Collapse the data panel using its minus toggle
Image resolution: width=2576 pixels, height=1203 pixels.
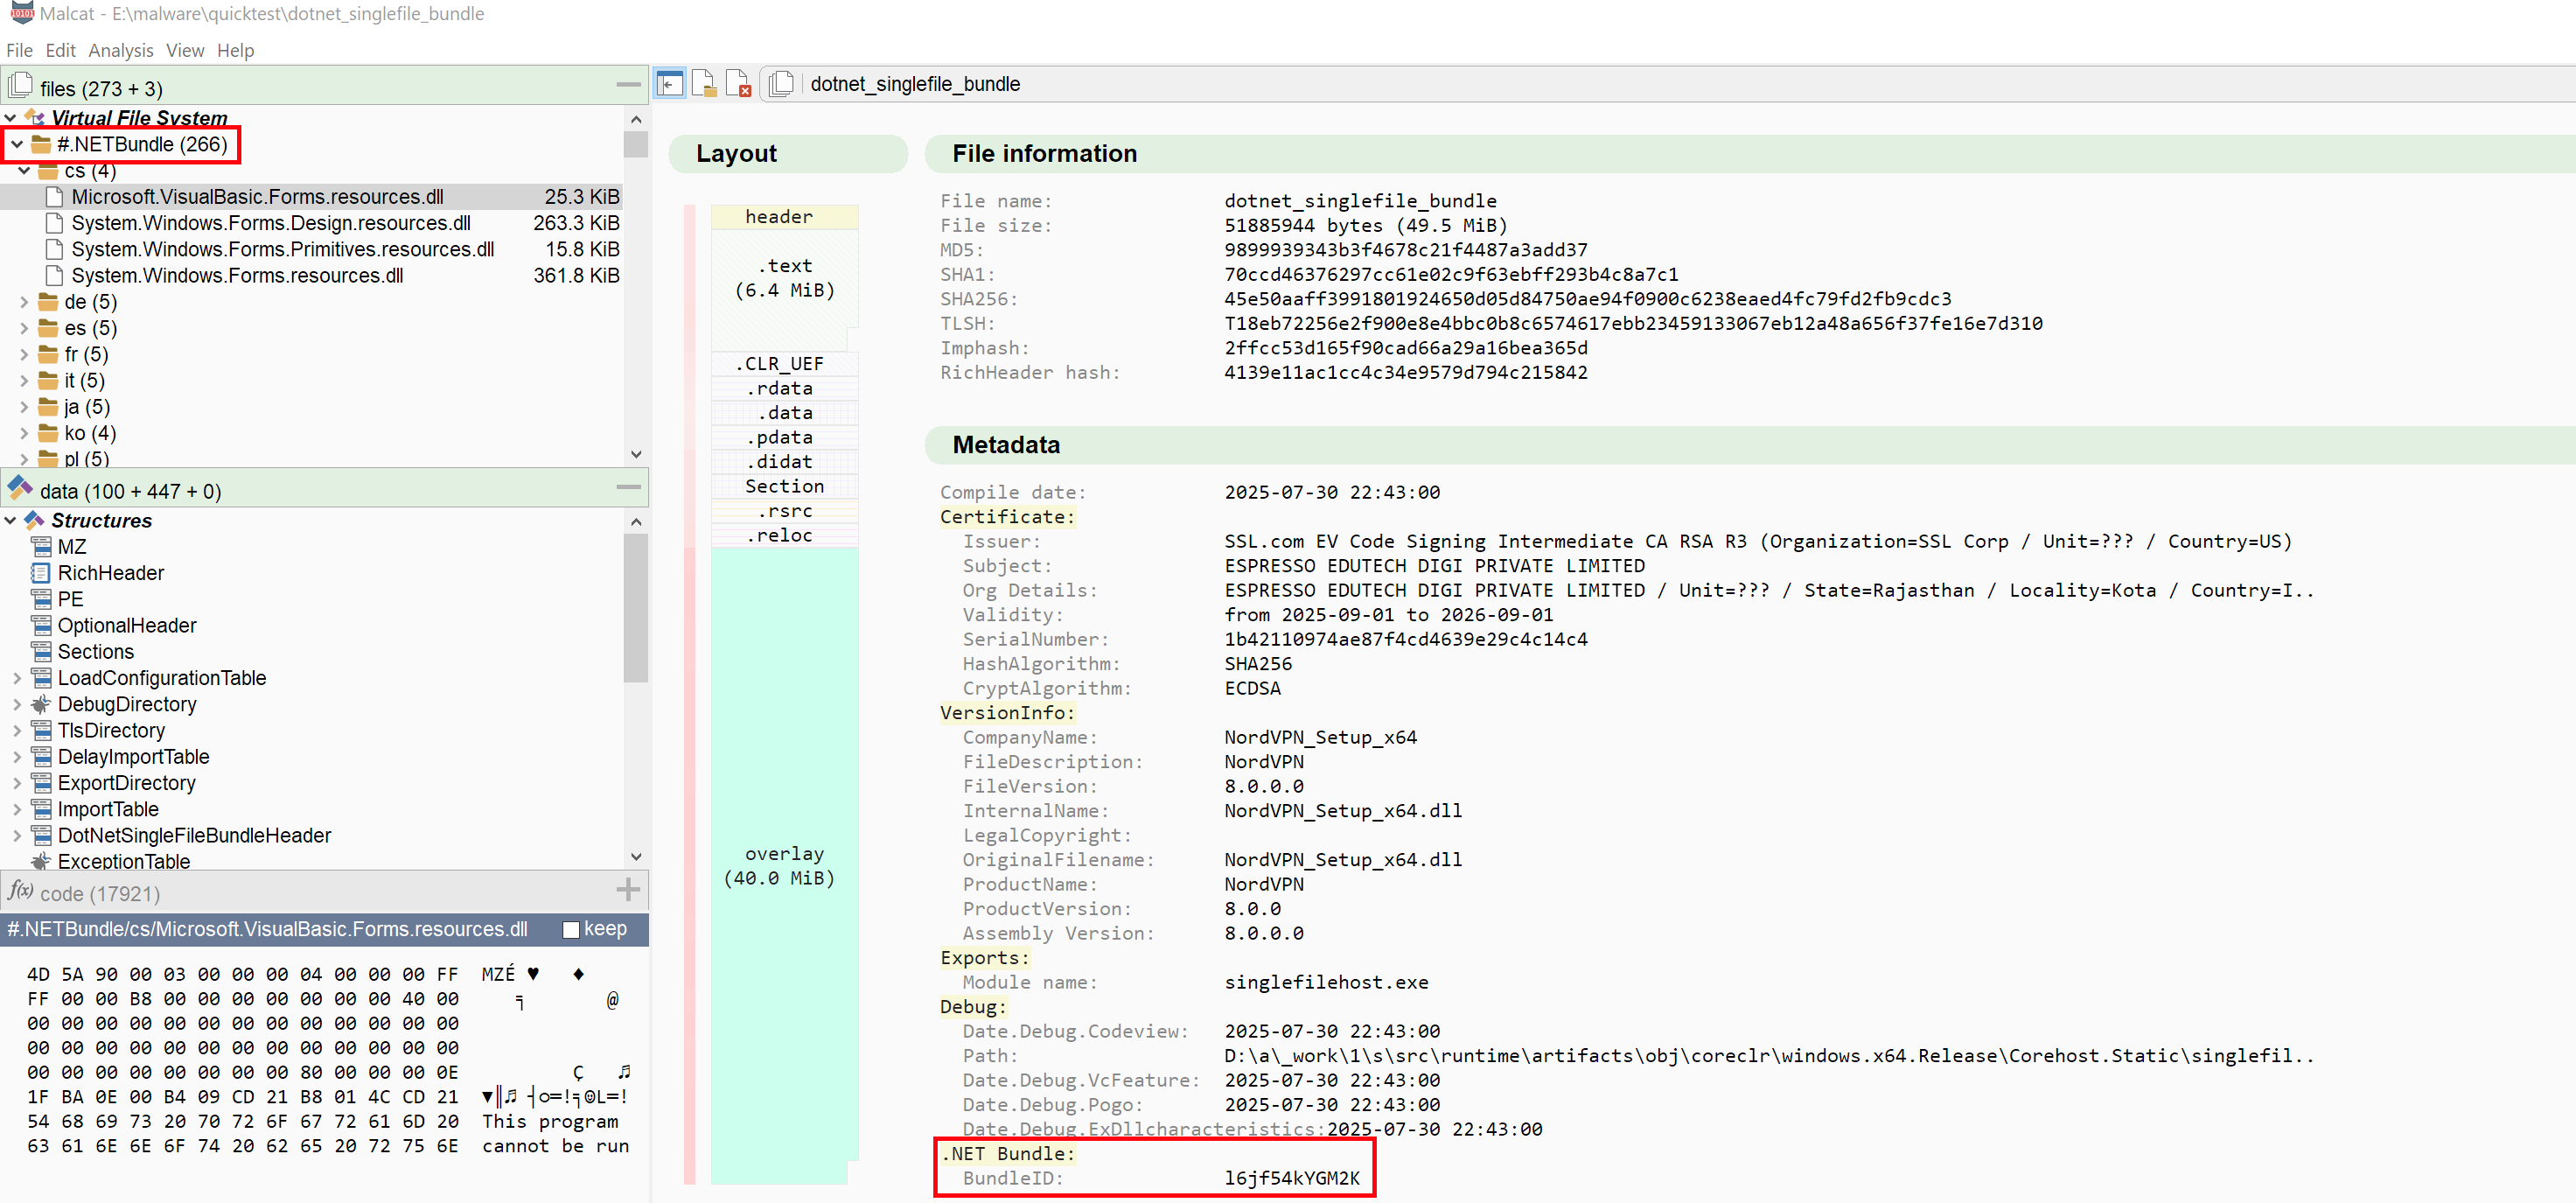[x=628, y=487]
